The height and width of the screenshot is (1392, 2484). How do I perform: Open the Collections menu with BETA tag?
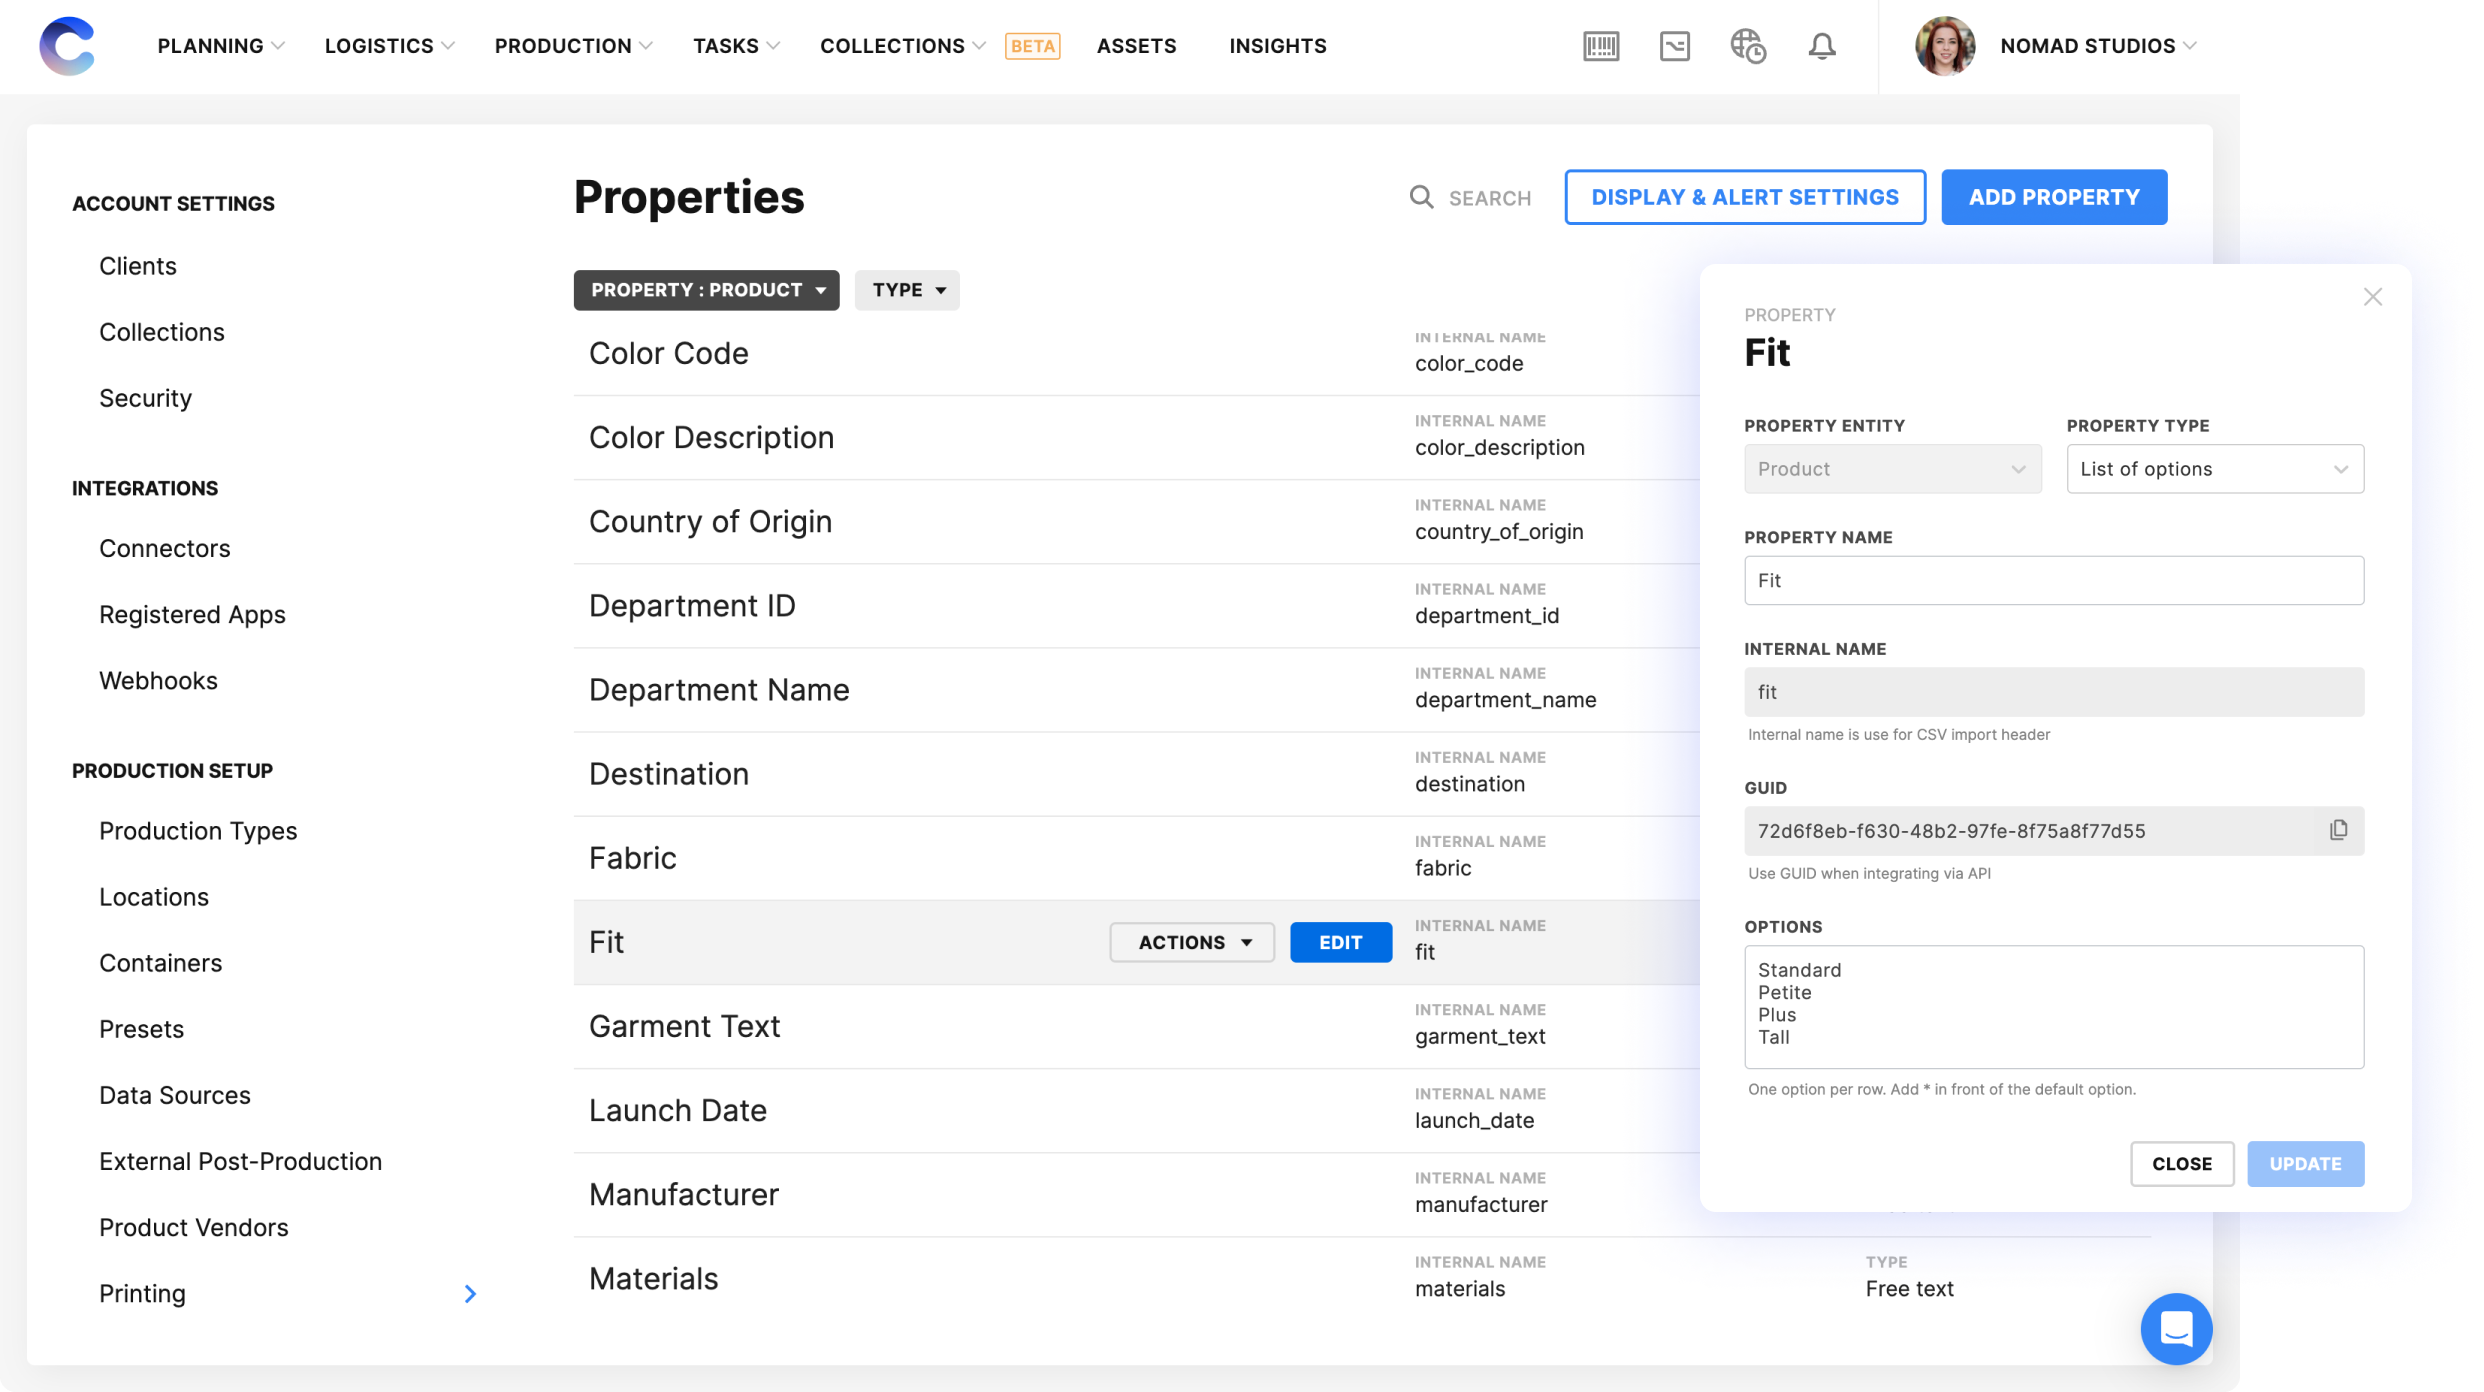pyautogui.click(x=893, y=46)
